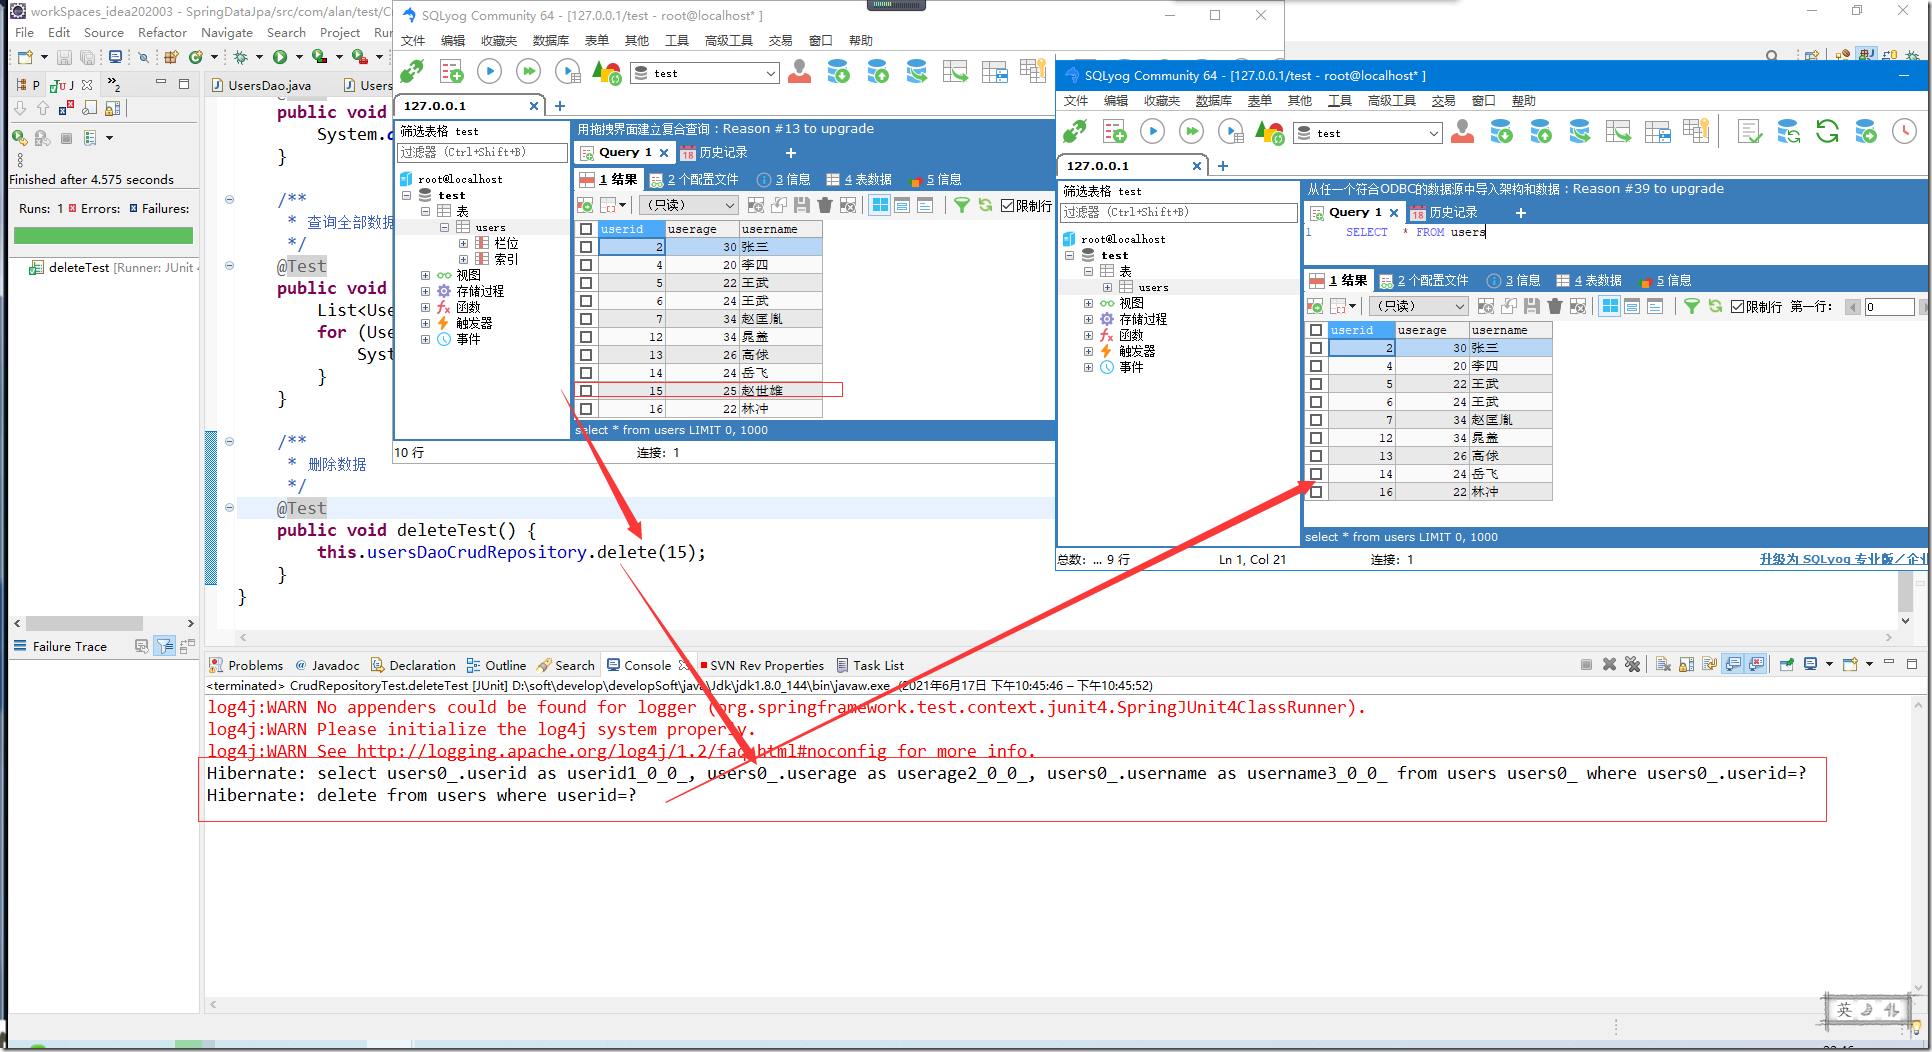1932x1052 pixels.
Task: Click delete row trash icon in right SQLyog result
Action: tap(1554, 306)
